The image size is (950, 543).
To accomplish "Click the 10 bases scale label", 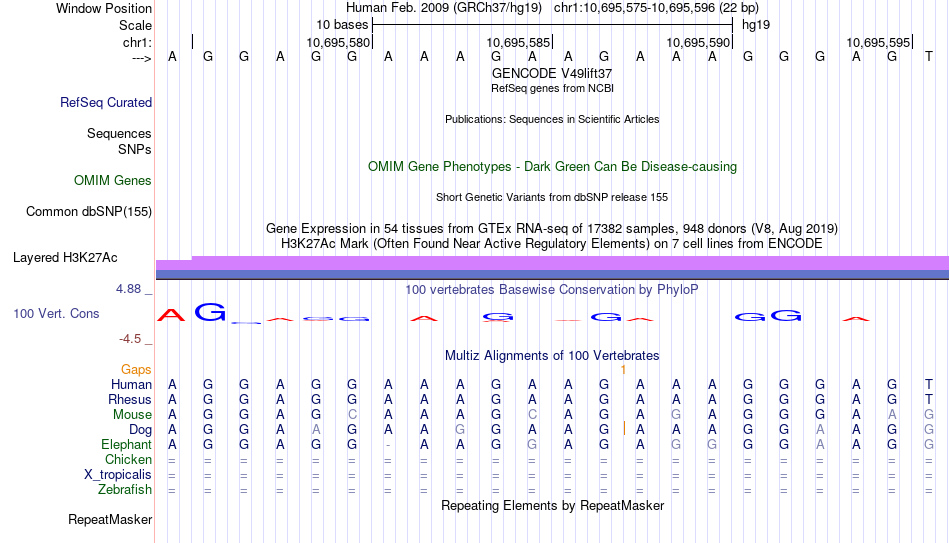I will point(342,25).
